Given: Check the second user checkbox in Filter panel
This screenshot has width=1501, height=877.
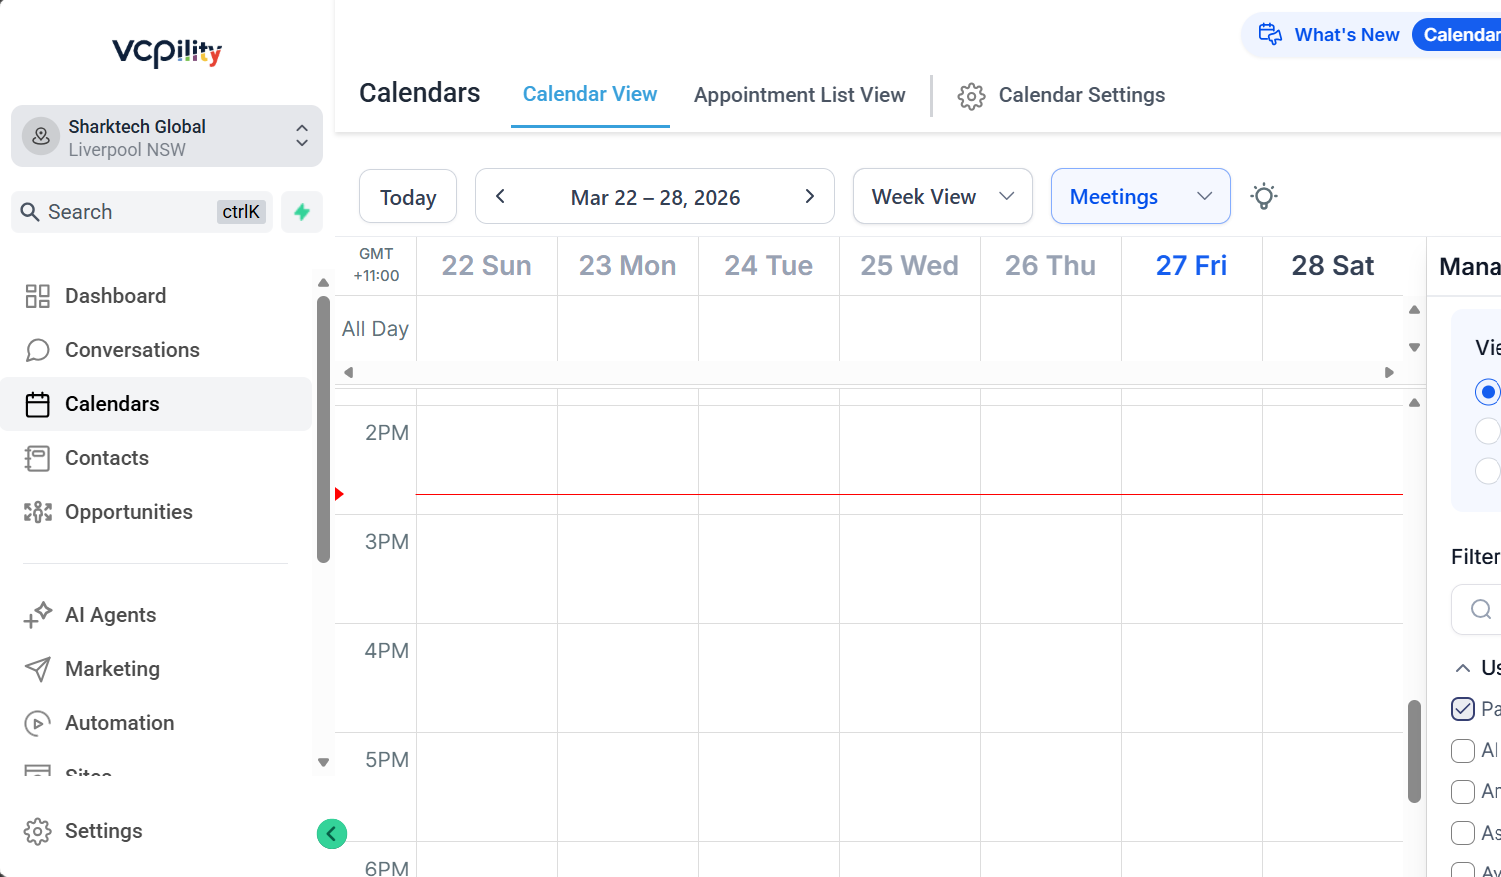Looking at the screenshot, I should point(1462,750).
